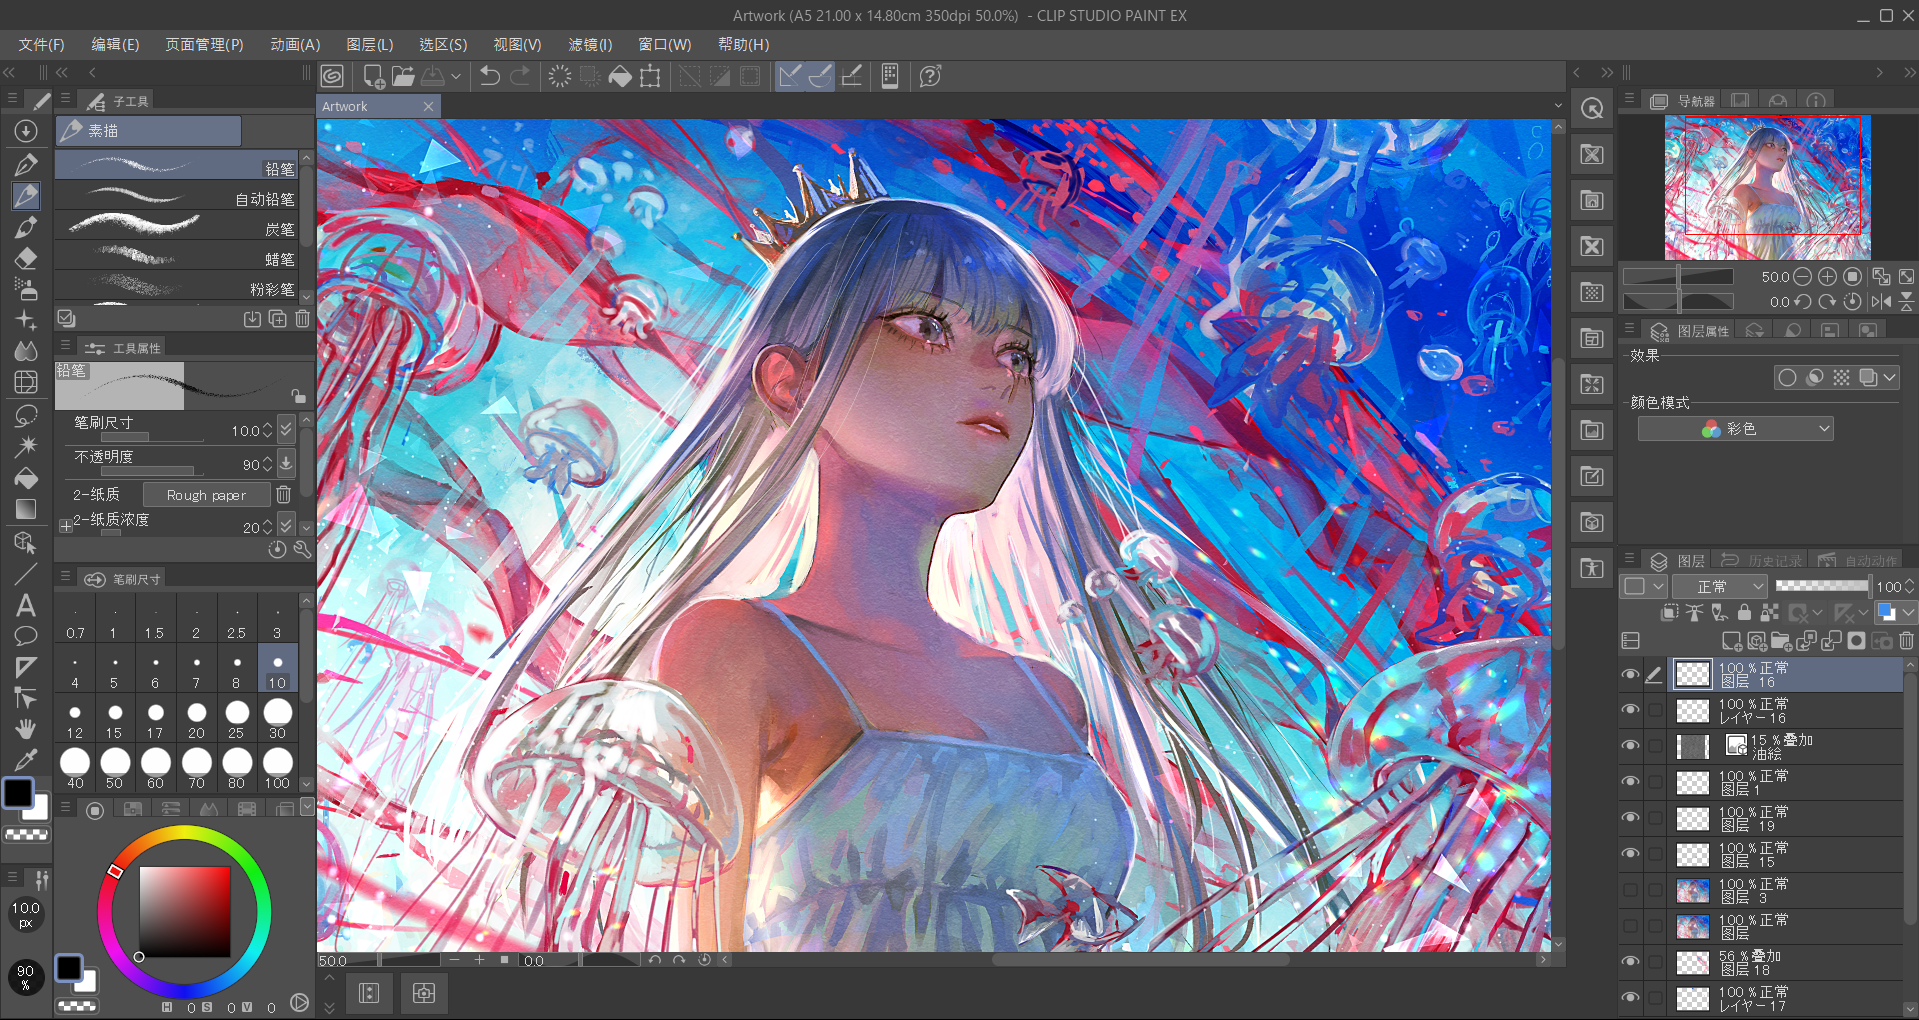Screen dimensions: 1919x1020
Task: Open the 图层(L) menu
Action: coord(369,45)
